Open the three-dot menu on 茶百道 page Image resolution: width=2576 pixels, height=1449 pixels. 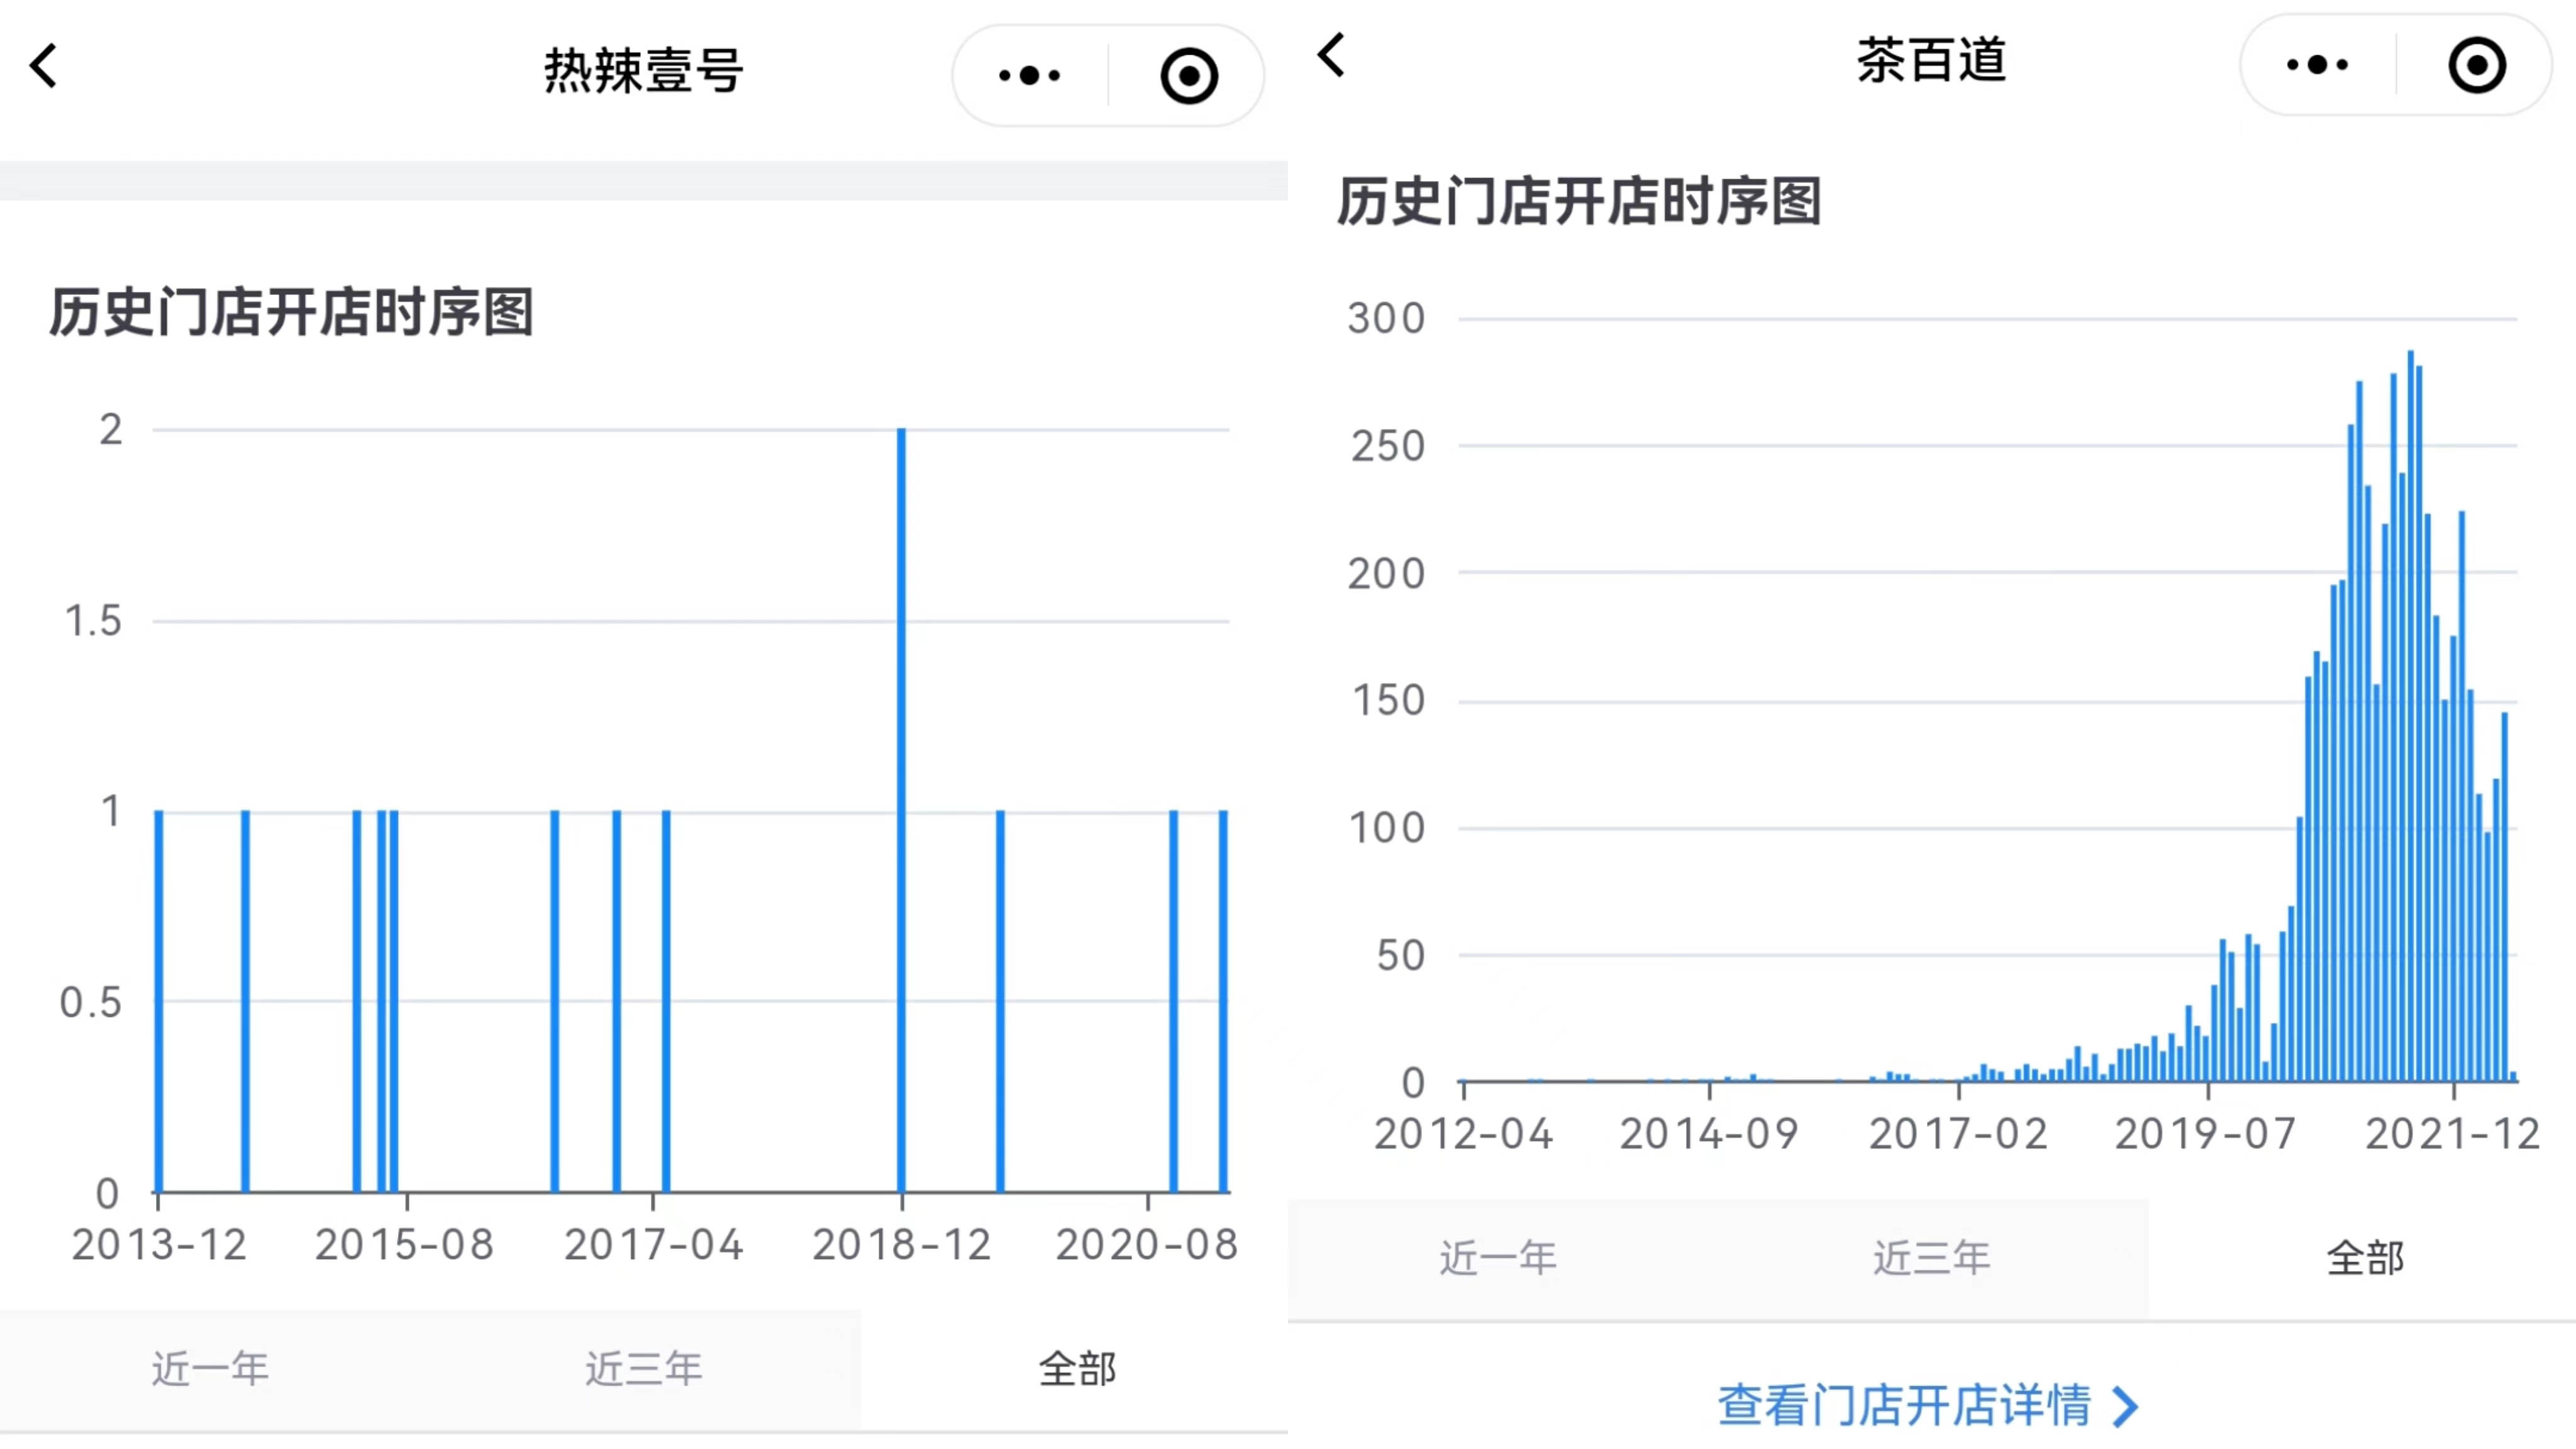coord(2318,65)
